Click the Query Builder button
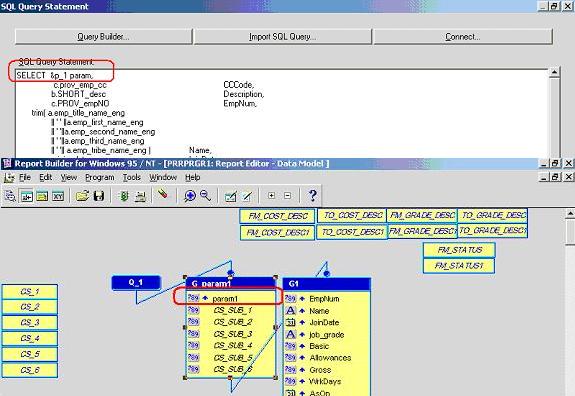 (x=103, y=37)
